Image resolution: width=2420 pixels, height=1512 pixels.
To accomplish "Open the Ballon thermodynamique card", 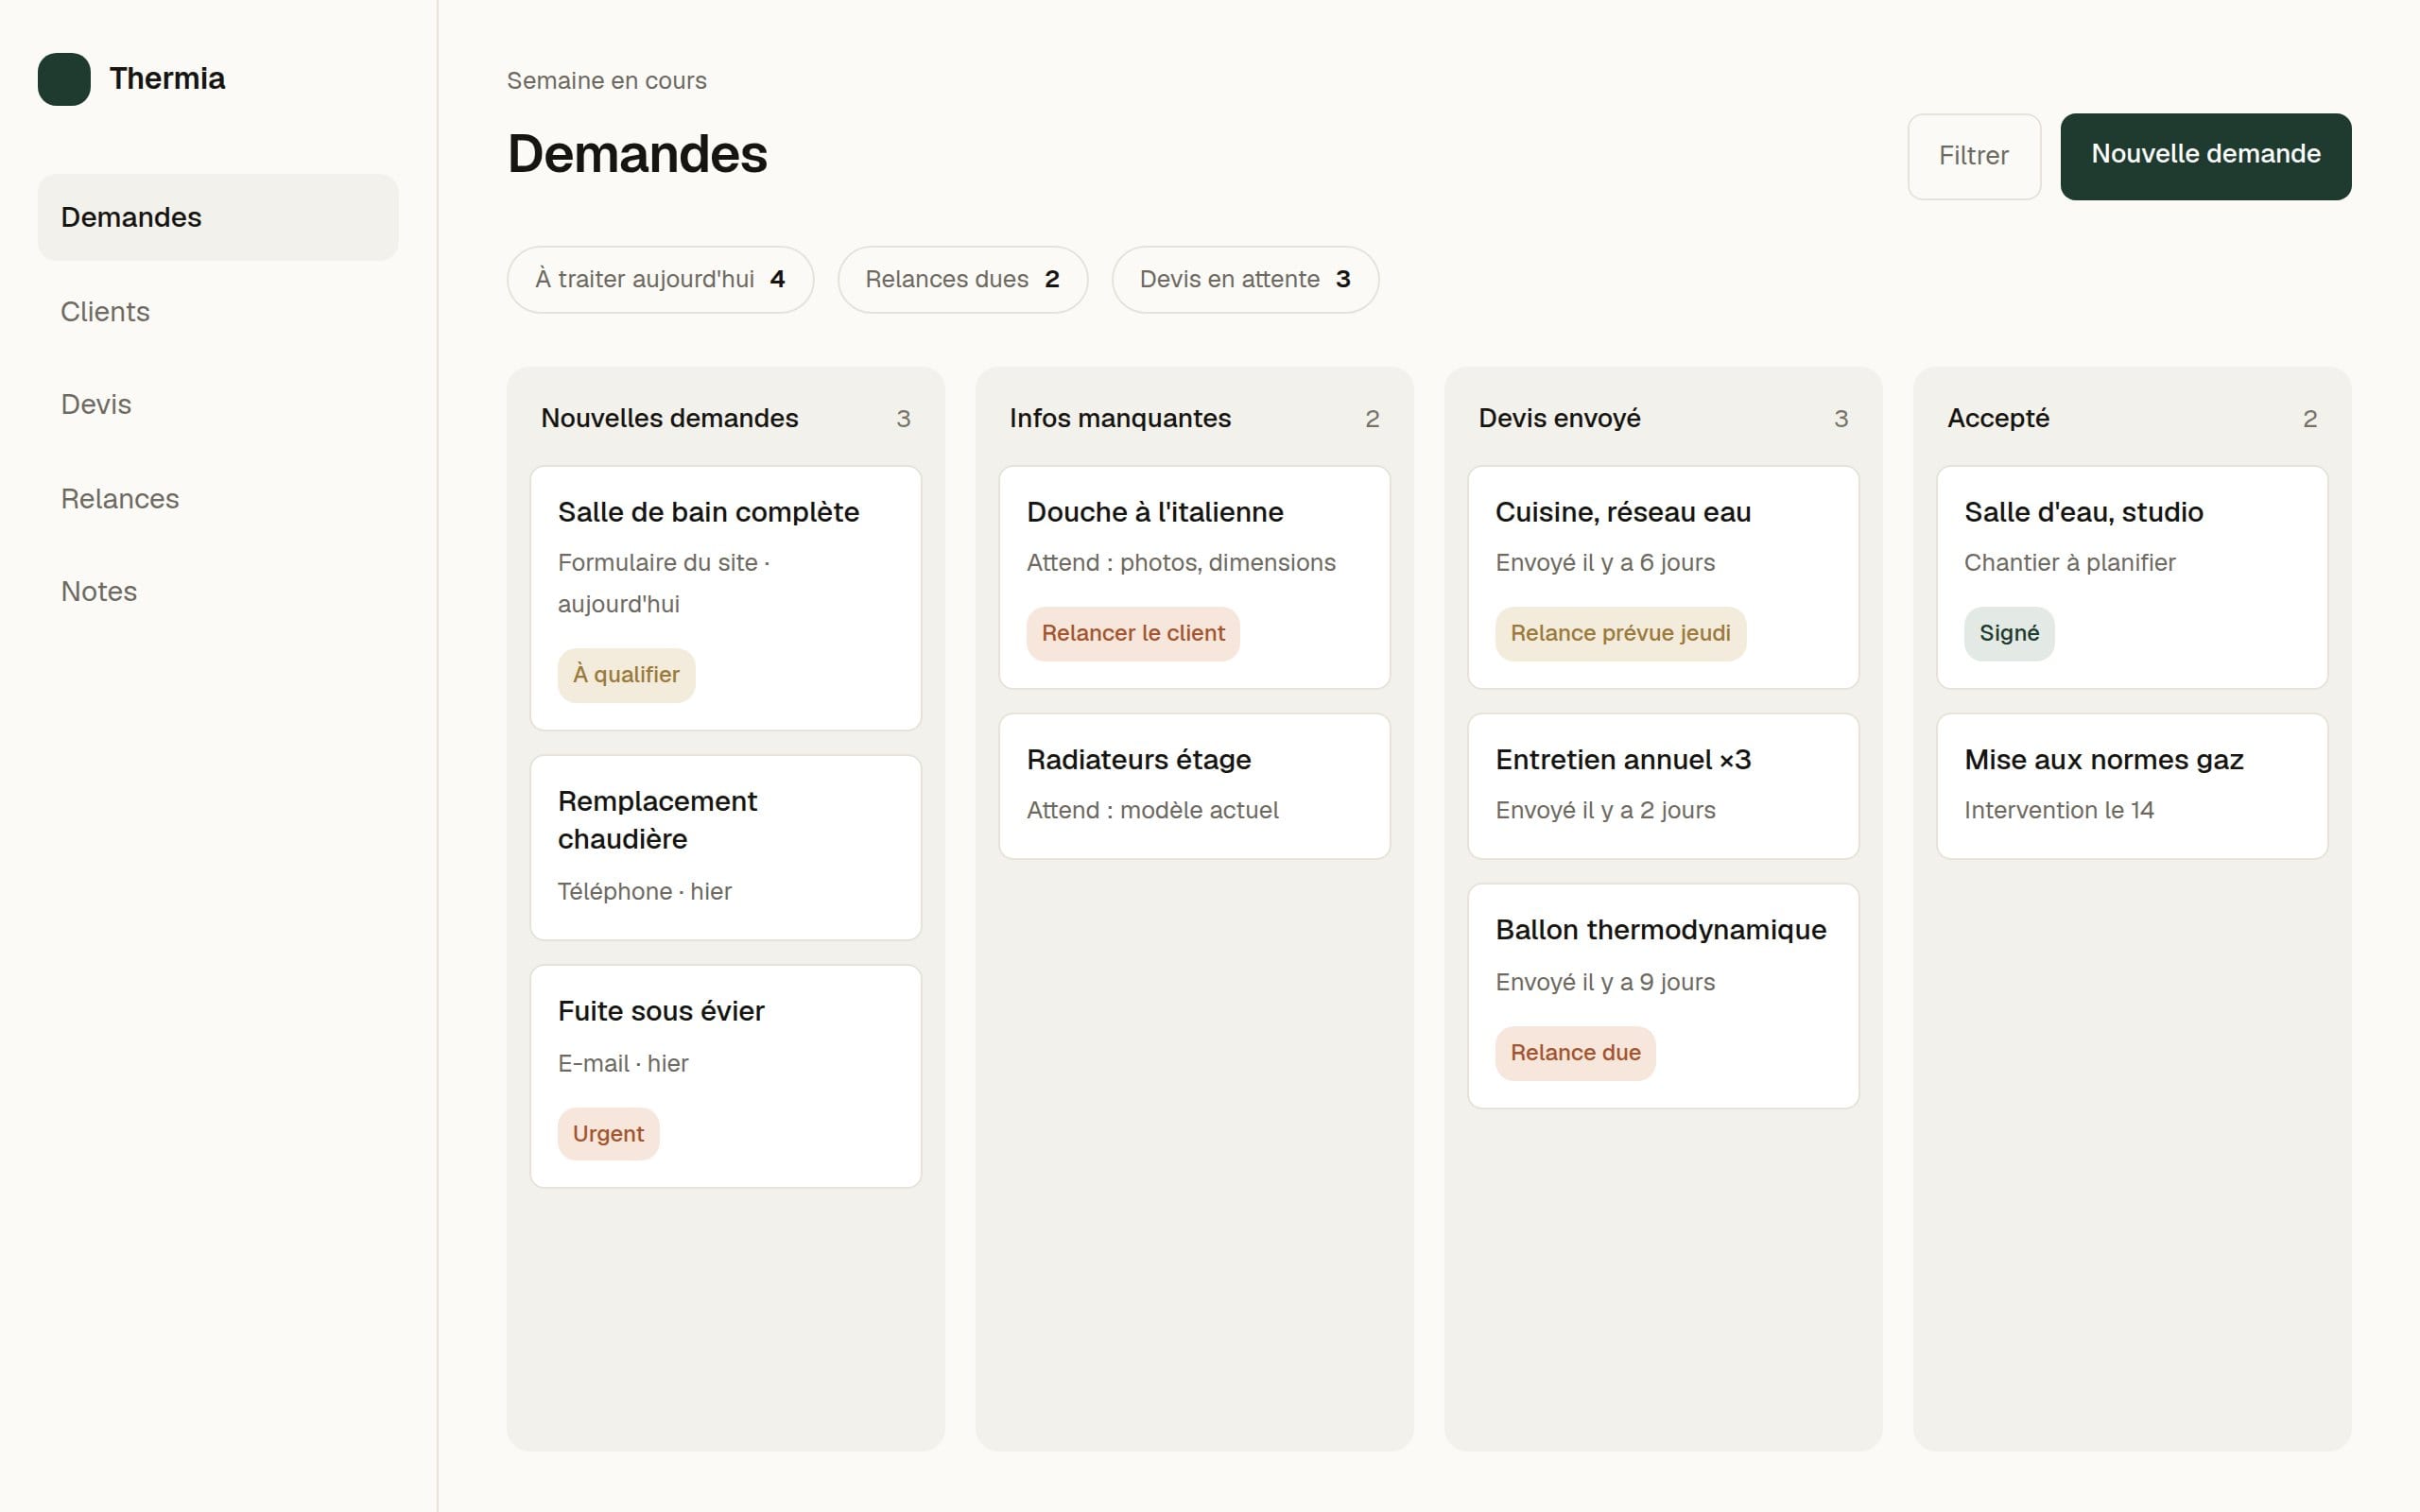I will pos(1663,996).
